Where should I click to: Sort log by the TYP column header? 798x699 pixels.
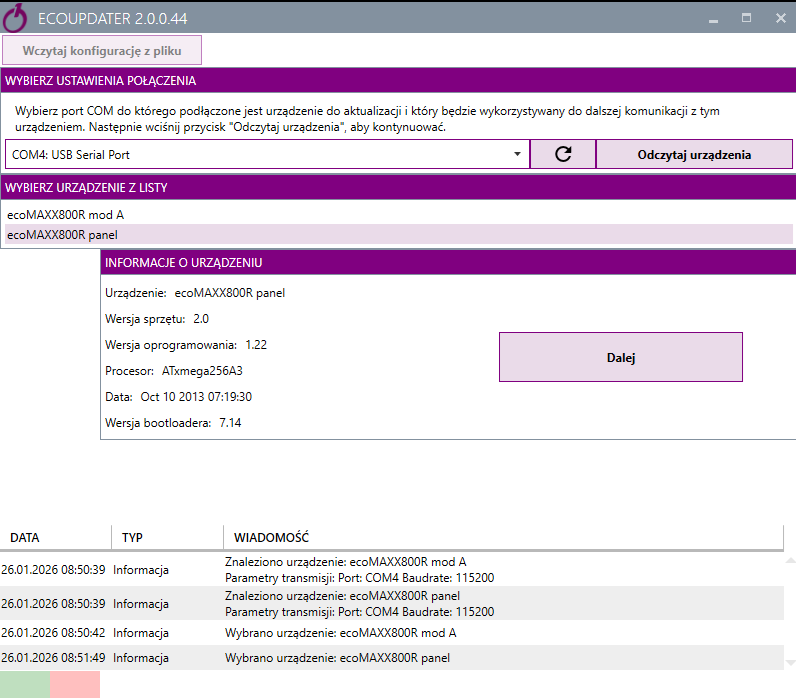(167, 537)
